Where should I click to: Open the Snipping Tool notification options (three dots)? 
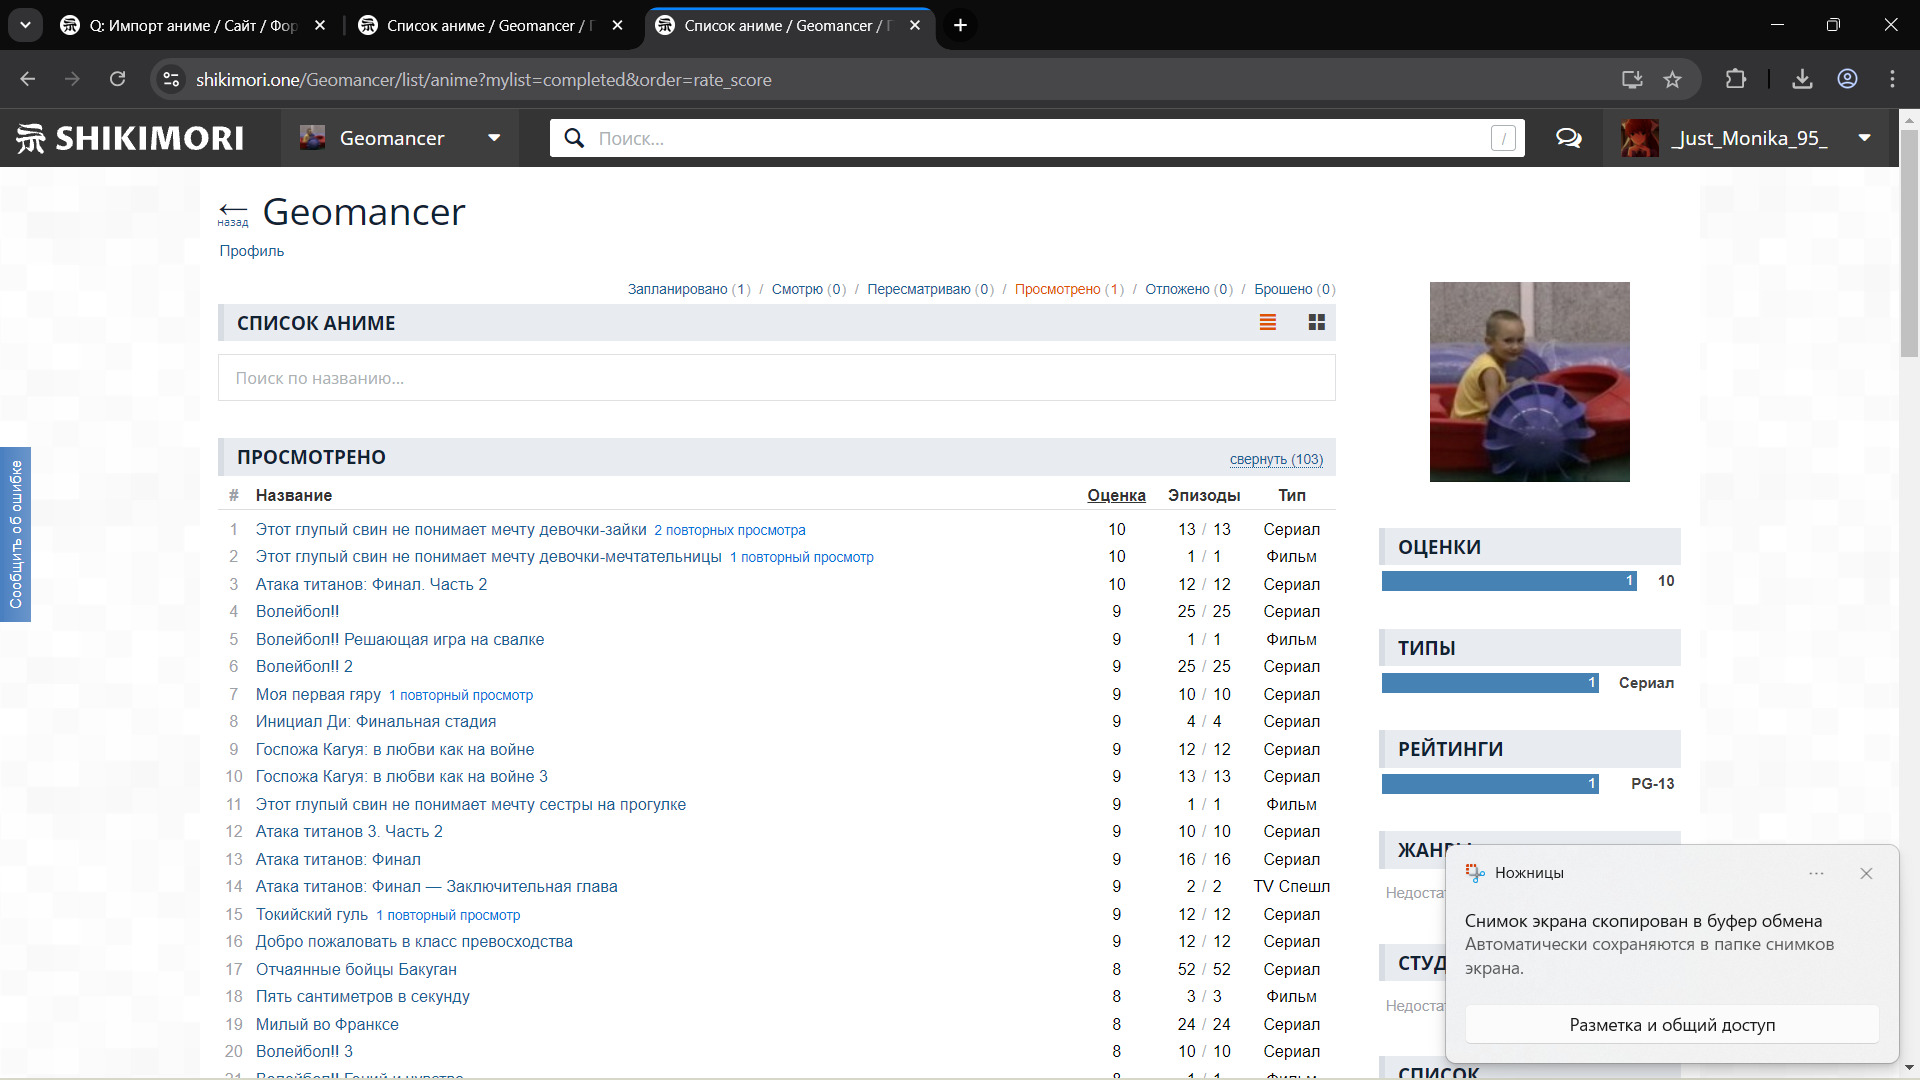[x=1816, y=873]
